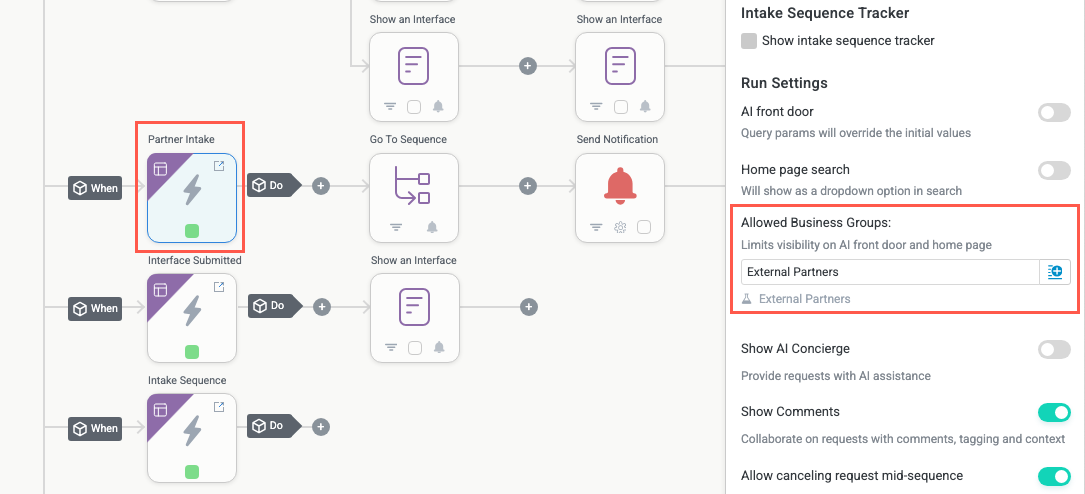This screenshot has width=1085, height=494.
Task: Click the Do tag after Interface Submitted
Action: point(272,306)
